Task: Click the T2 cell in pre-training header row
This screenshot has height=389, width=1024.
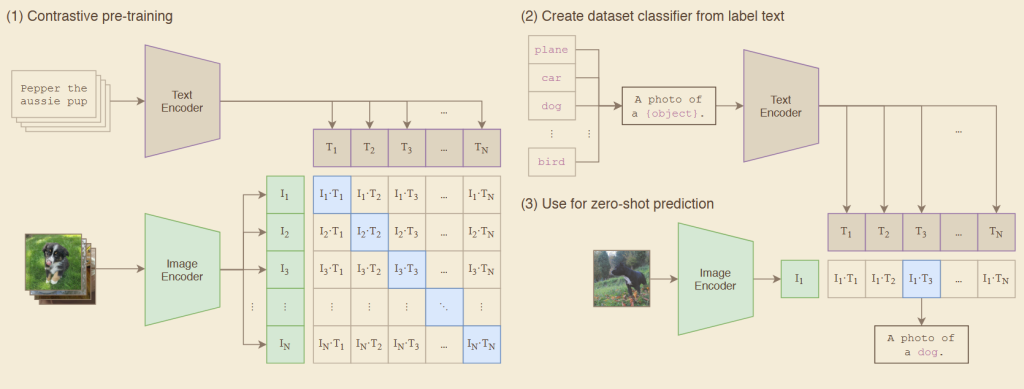Action: (370, 148)
